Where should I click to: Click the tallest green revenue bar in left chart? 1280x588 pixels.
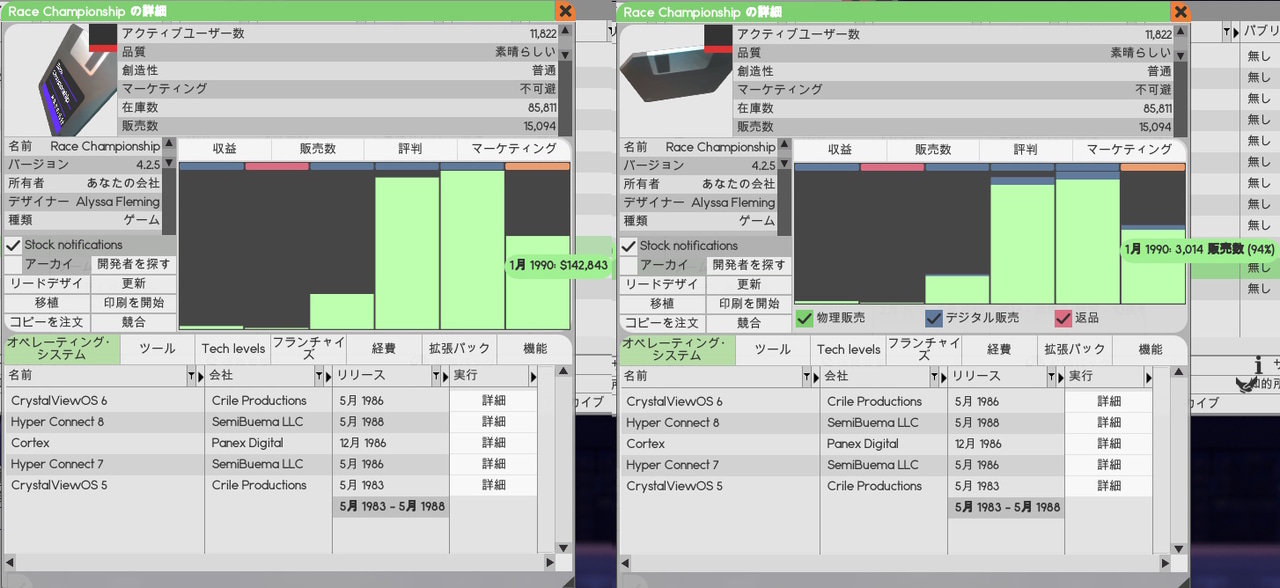(472, 249)
